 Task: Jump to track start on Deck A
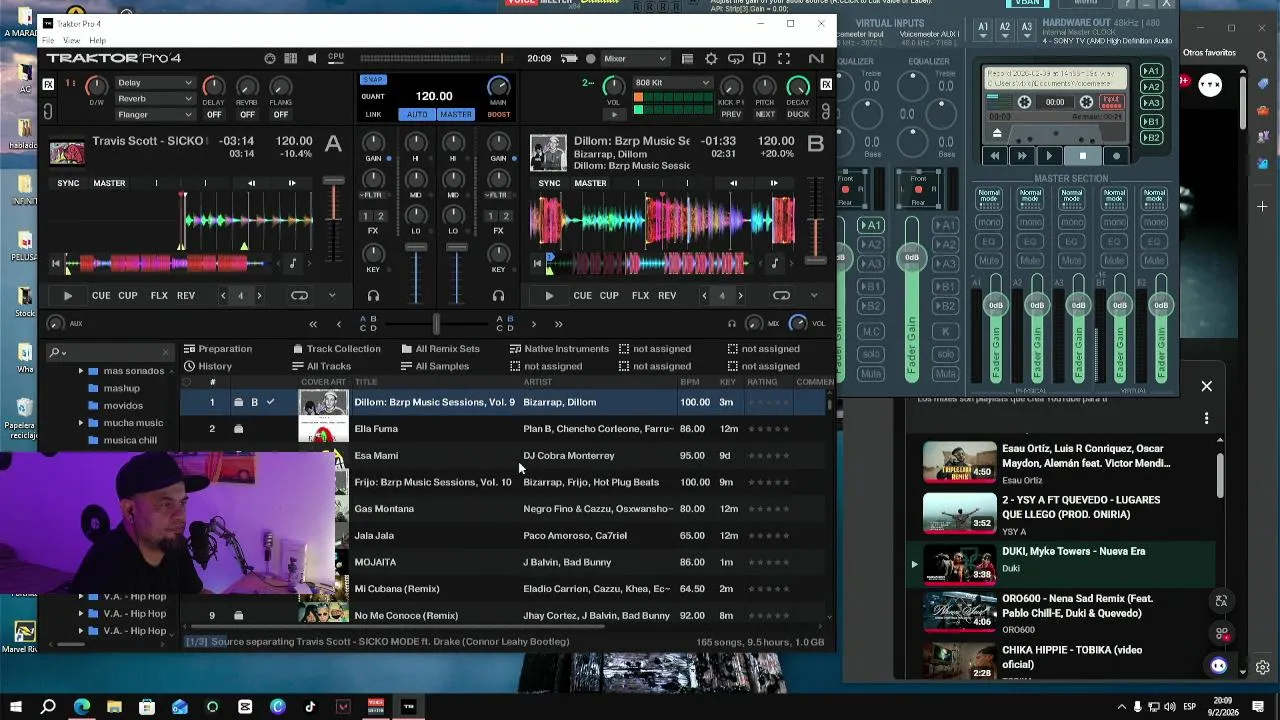coord(56,264)
